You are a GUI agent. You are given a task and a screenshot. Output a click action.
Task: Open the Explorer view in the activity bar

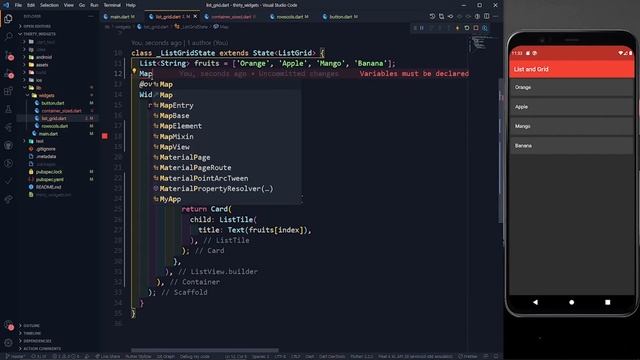point(8,19)
